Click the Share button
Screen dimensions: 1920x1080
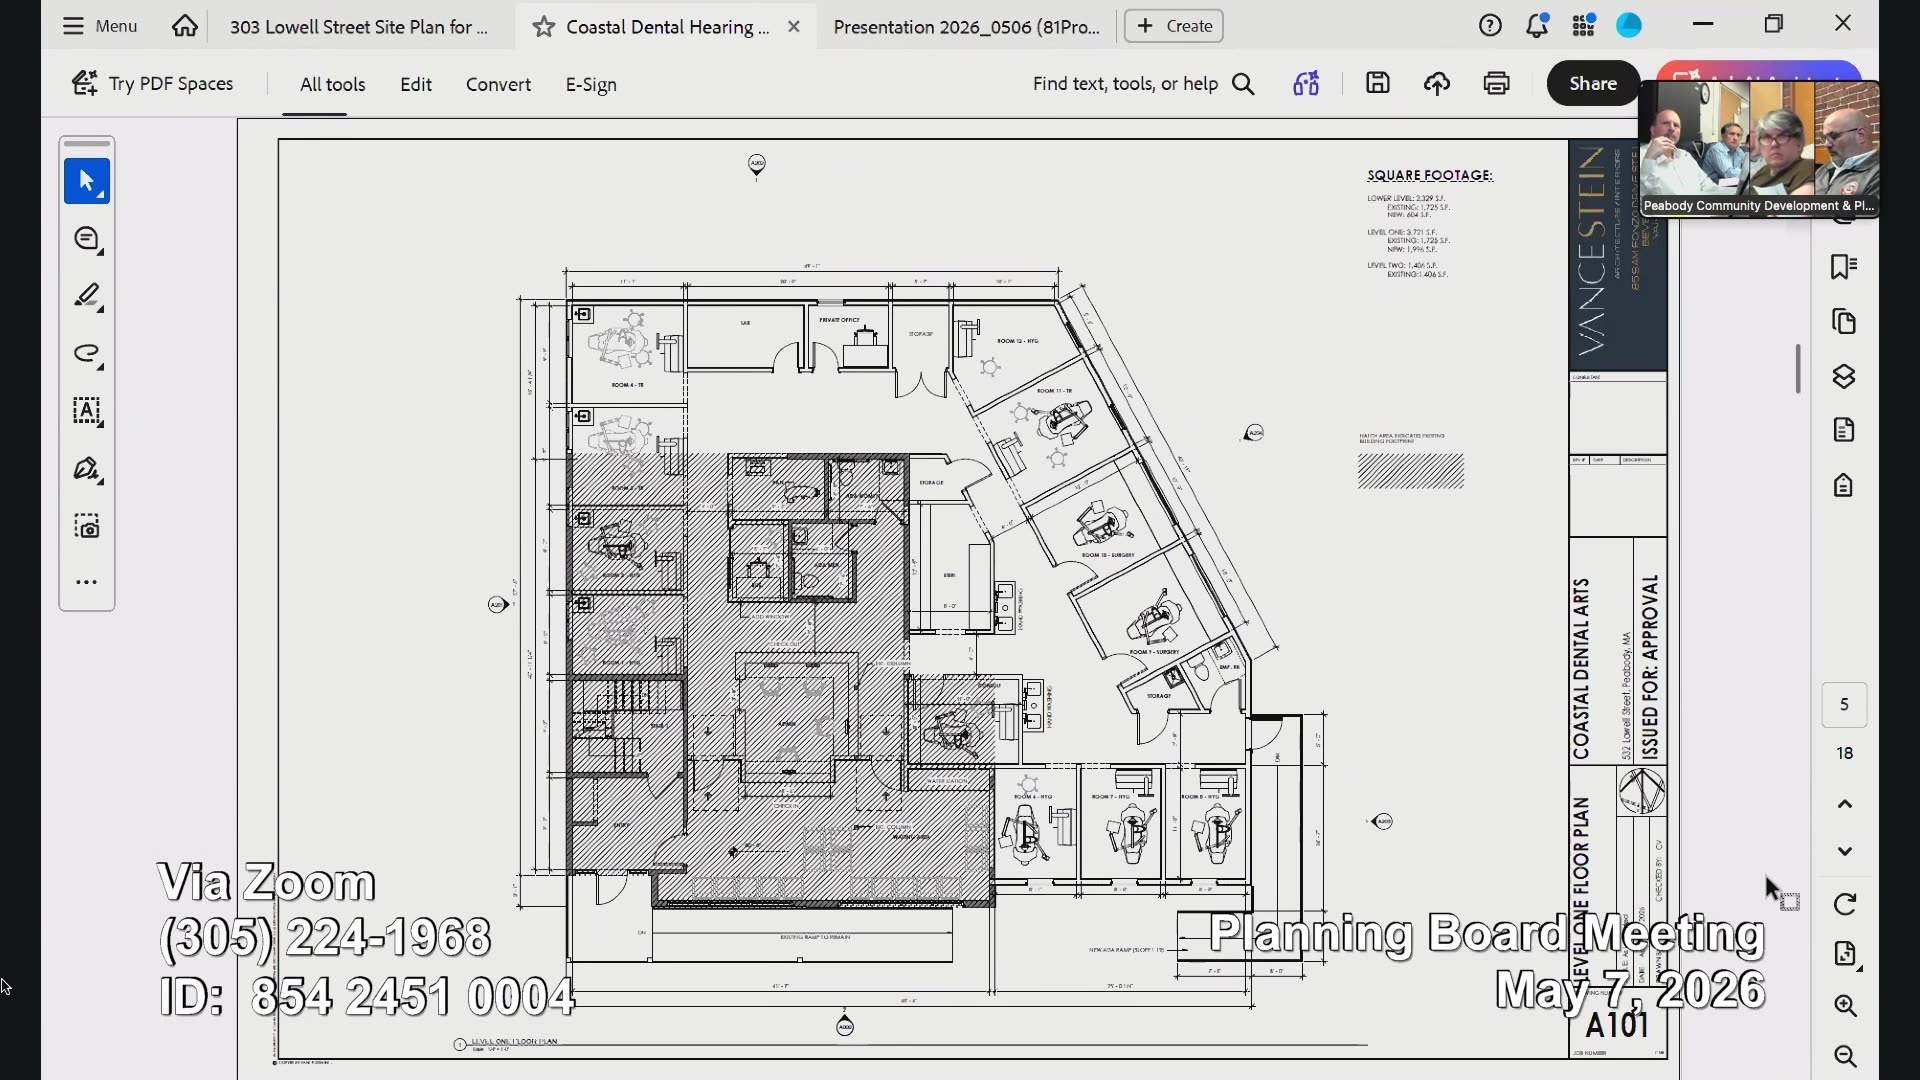click(1593, 84)
